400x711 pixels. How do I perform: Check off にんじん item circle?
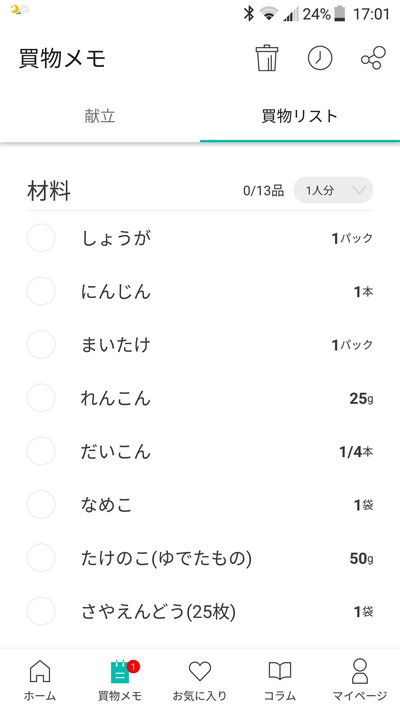(41, 291)
